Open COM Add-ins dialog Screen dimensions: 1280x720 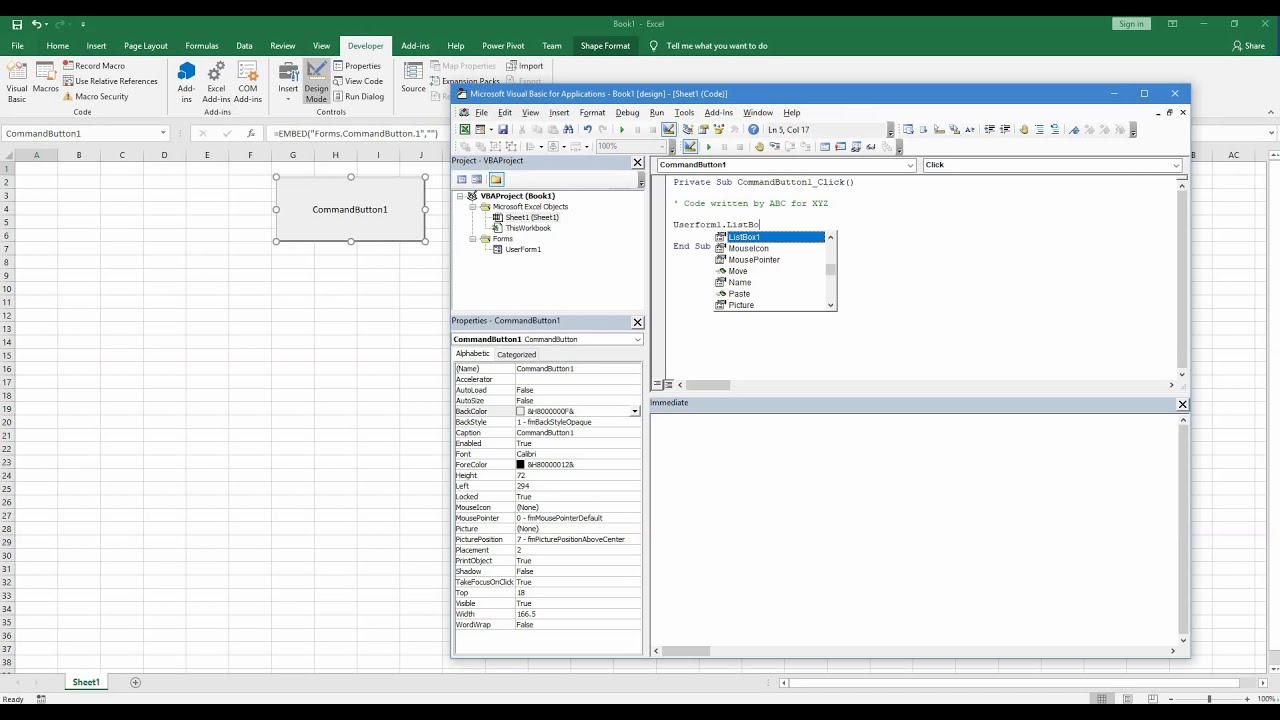click(x=248, y=80)
